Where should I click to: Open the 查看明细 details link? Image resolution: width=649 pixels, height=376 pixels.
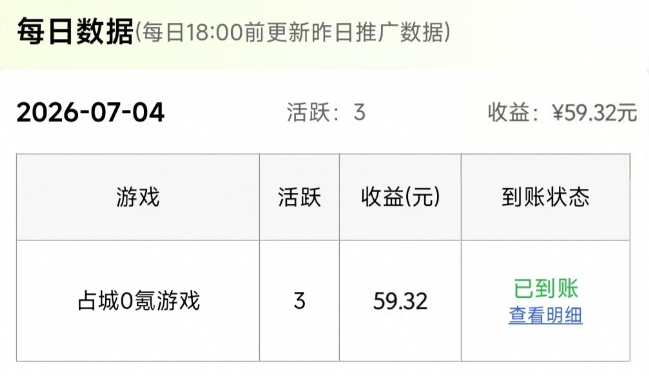click(546, 316)
